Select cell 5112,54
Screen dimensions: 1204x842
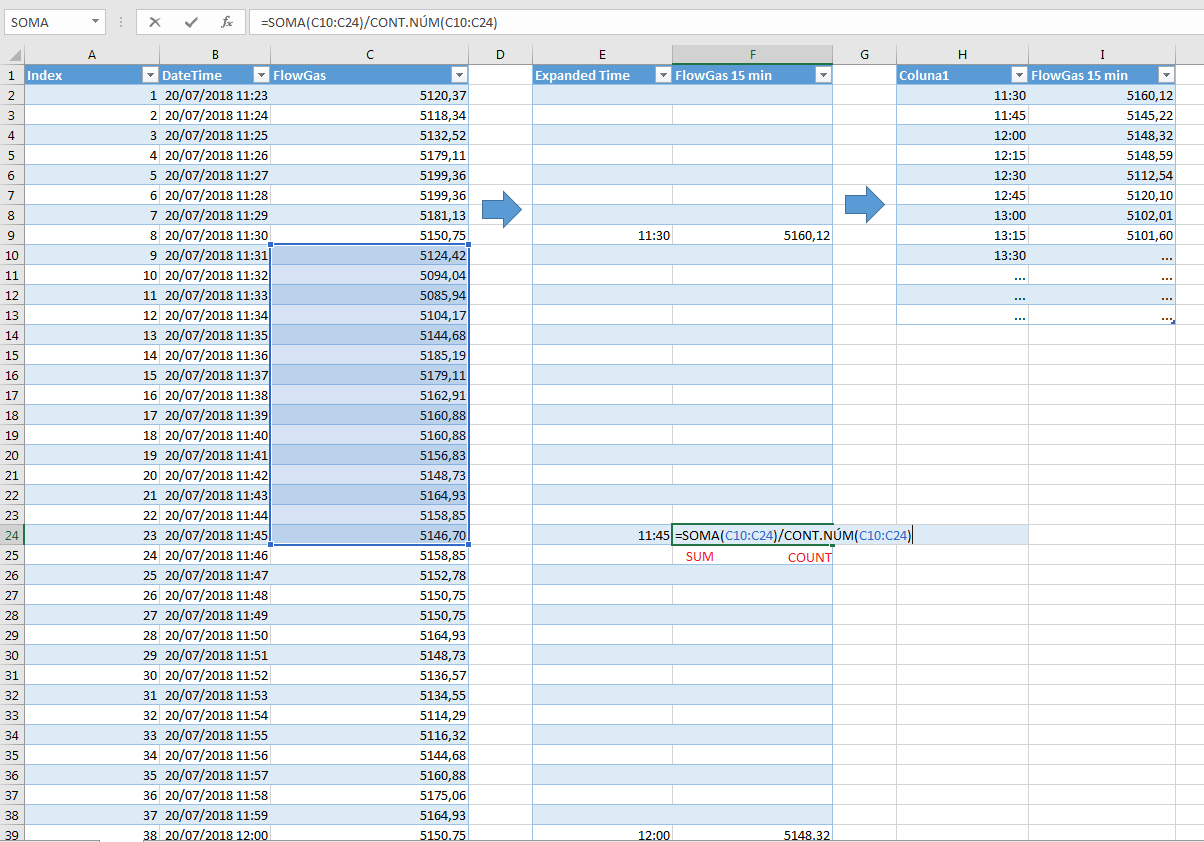click(x=1102, y=175)
